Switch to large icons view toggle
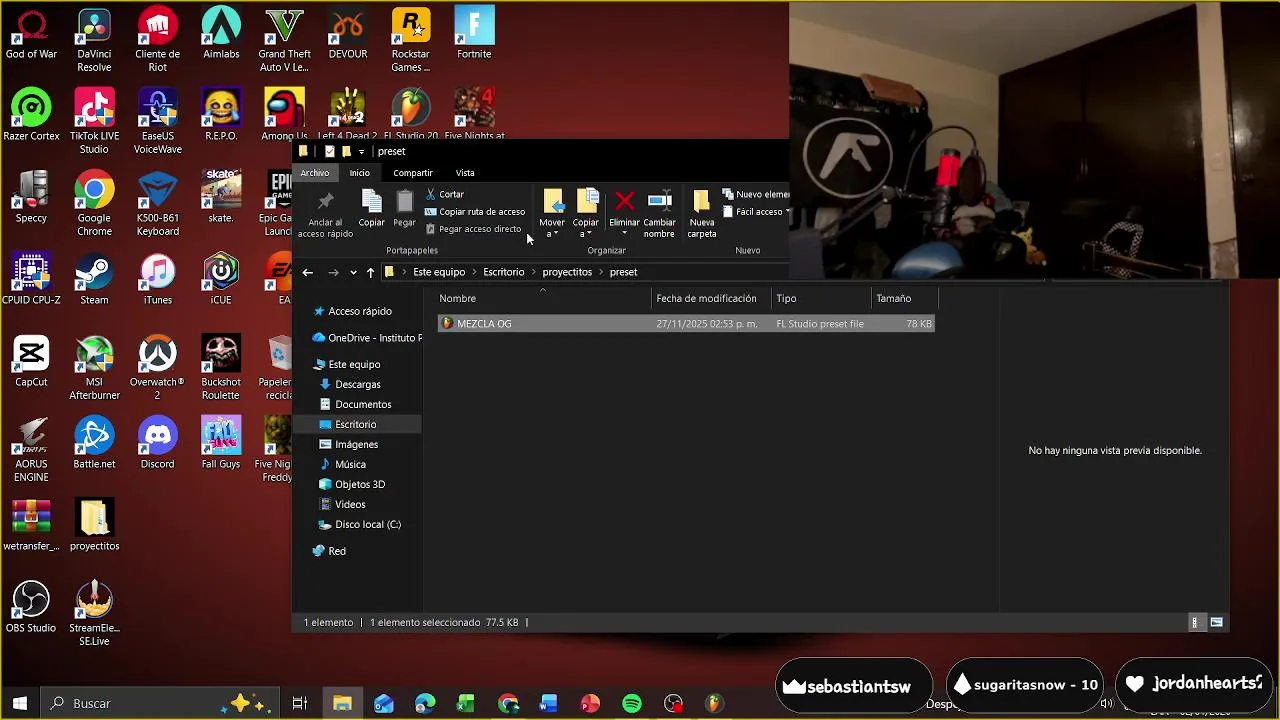Viewport: 1280px width, 720px height. pyautogui.click(x=1216, y=622)
